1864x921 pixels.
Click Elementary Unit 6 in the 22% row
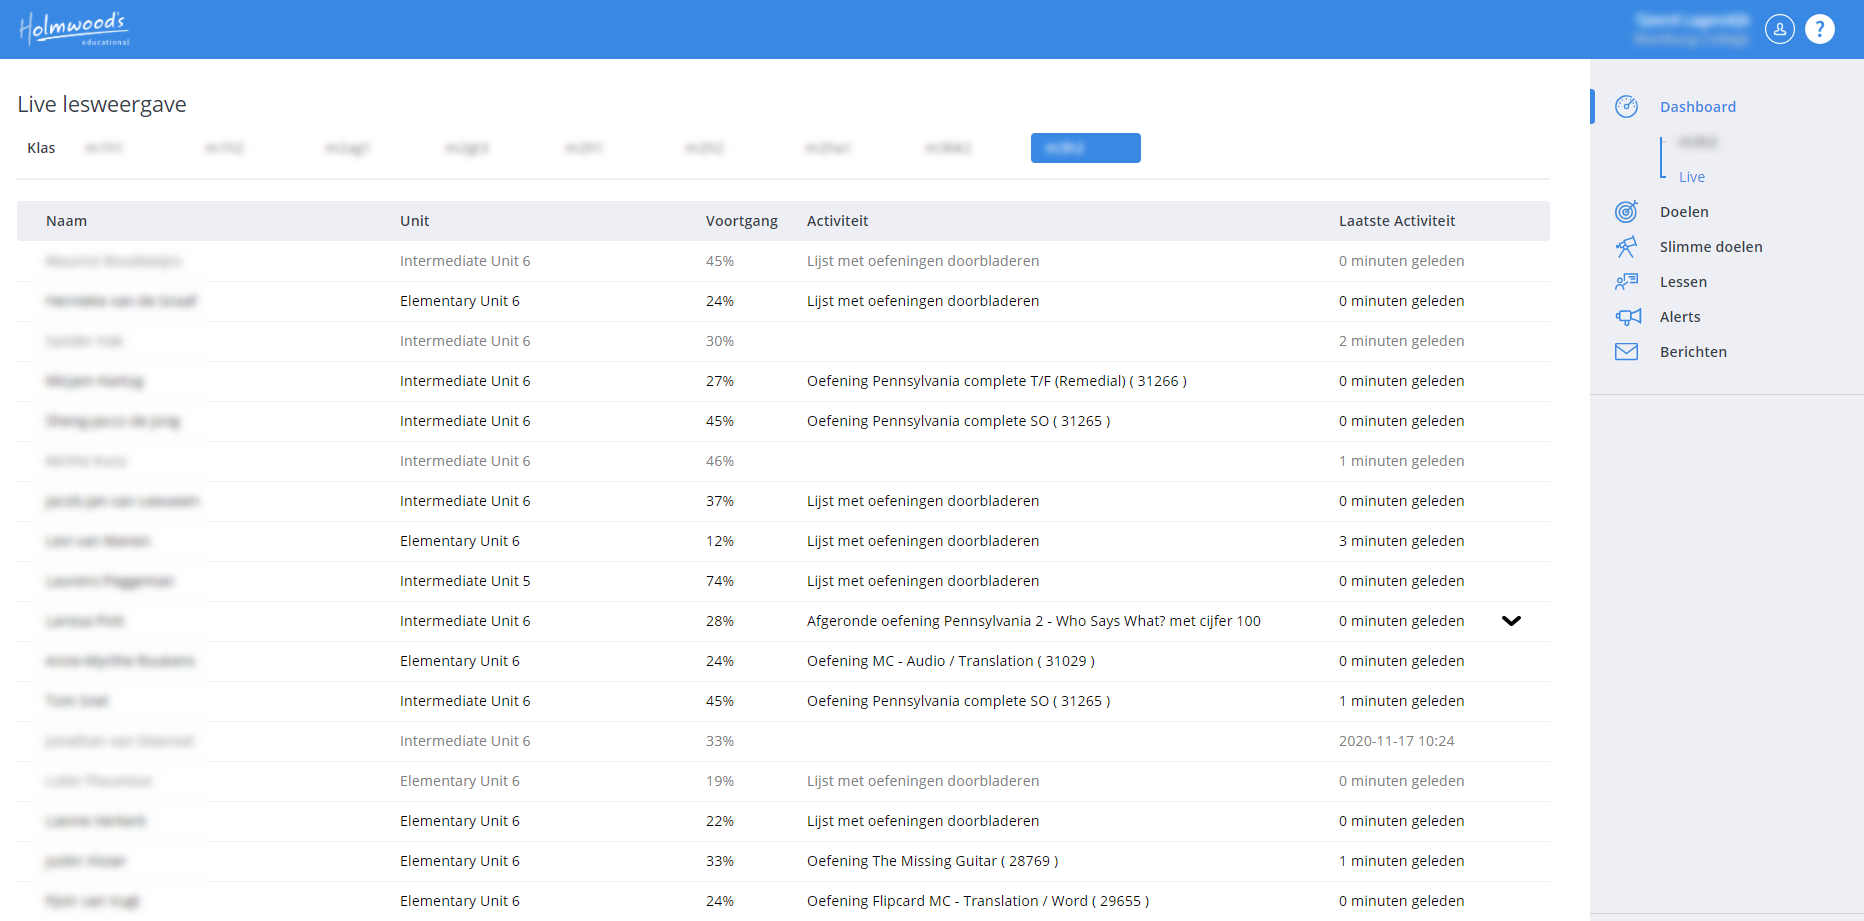[460, 821]
